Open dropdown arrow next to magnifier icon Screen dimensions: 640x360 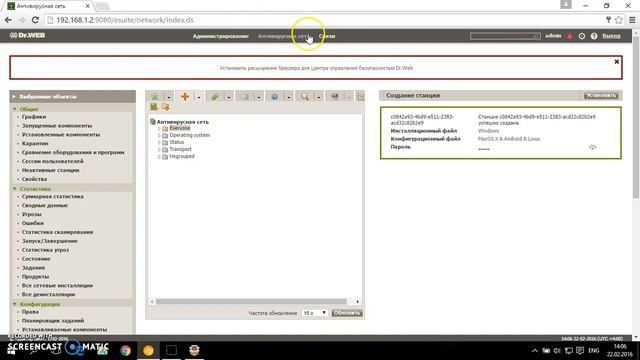(x=318, y=97)
